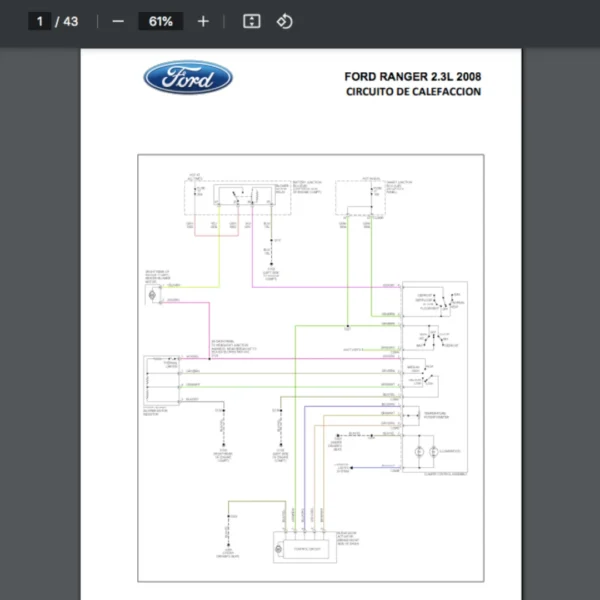Click the "/ 43" total pages text
The image size is (600, 600).
(x=67, y=21)
